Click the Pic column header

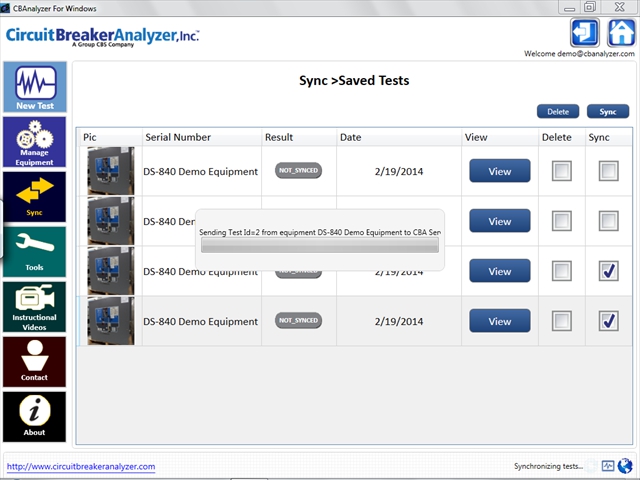coord(110,137)
